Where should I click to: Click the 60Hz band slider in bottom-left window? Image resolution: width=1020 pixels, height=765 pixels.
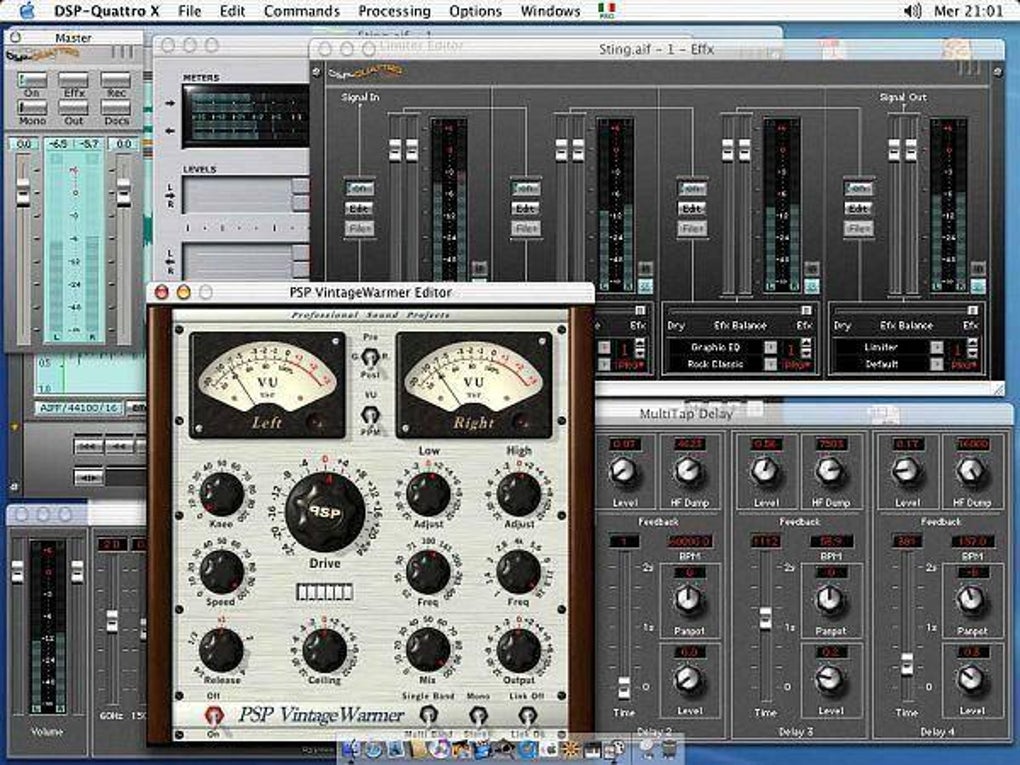(112, 621)
